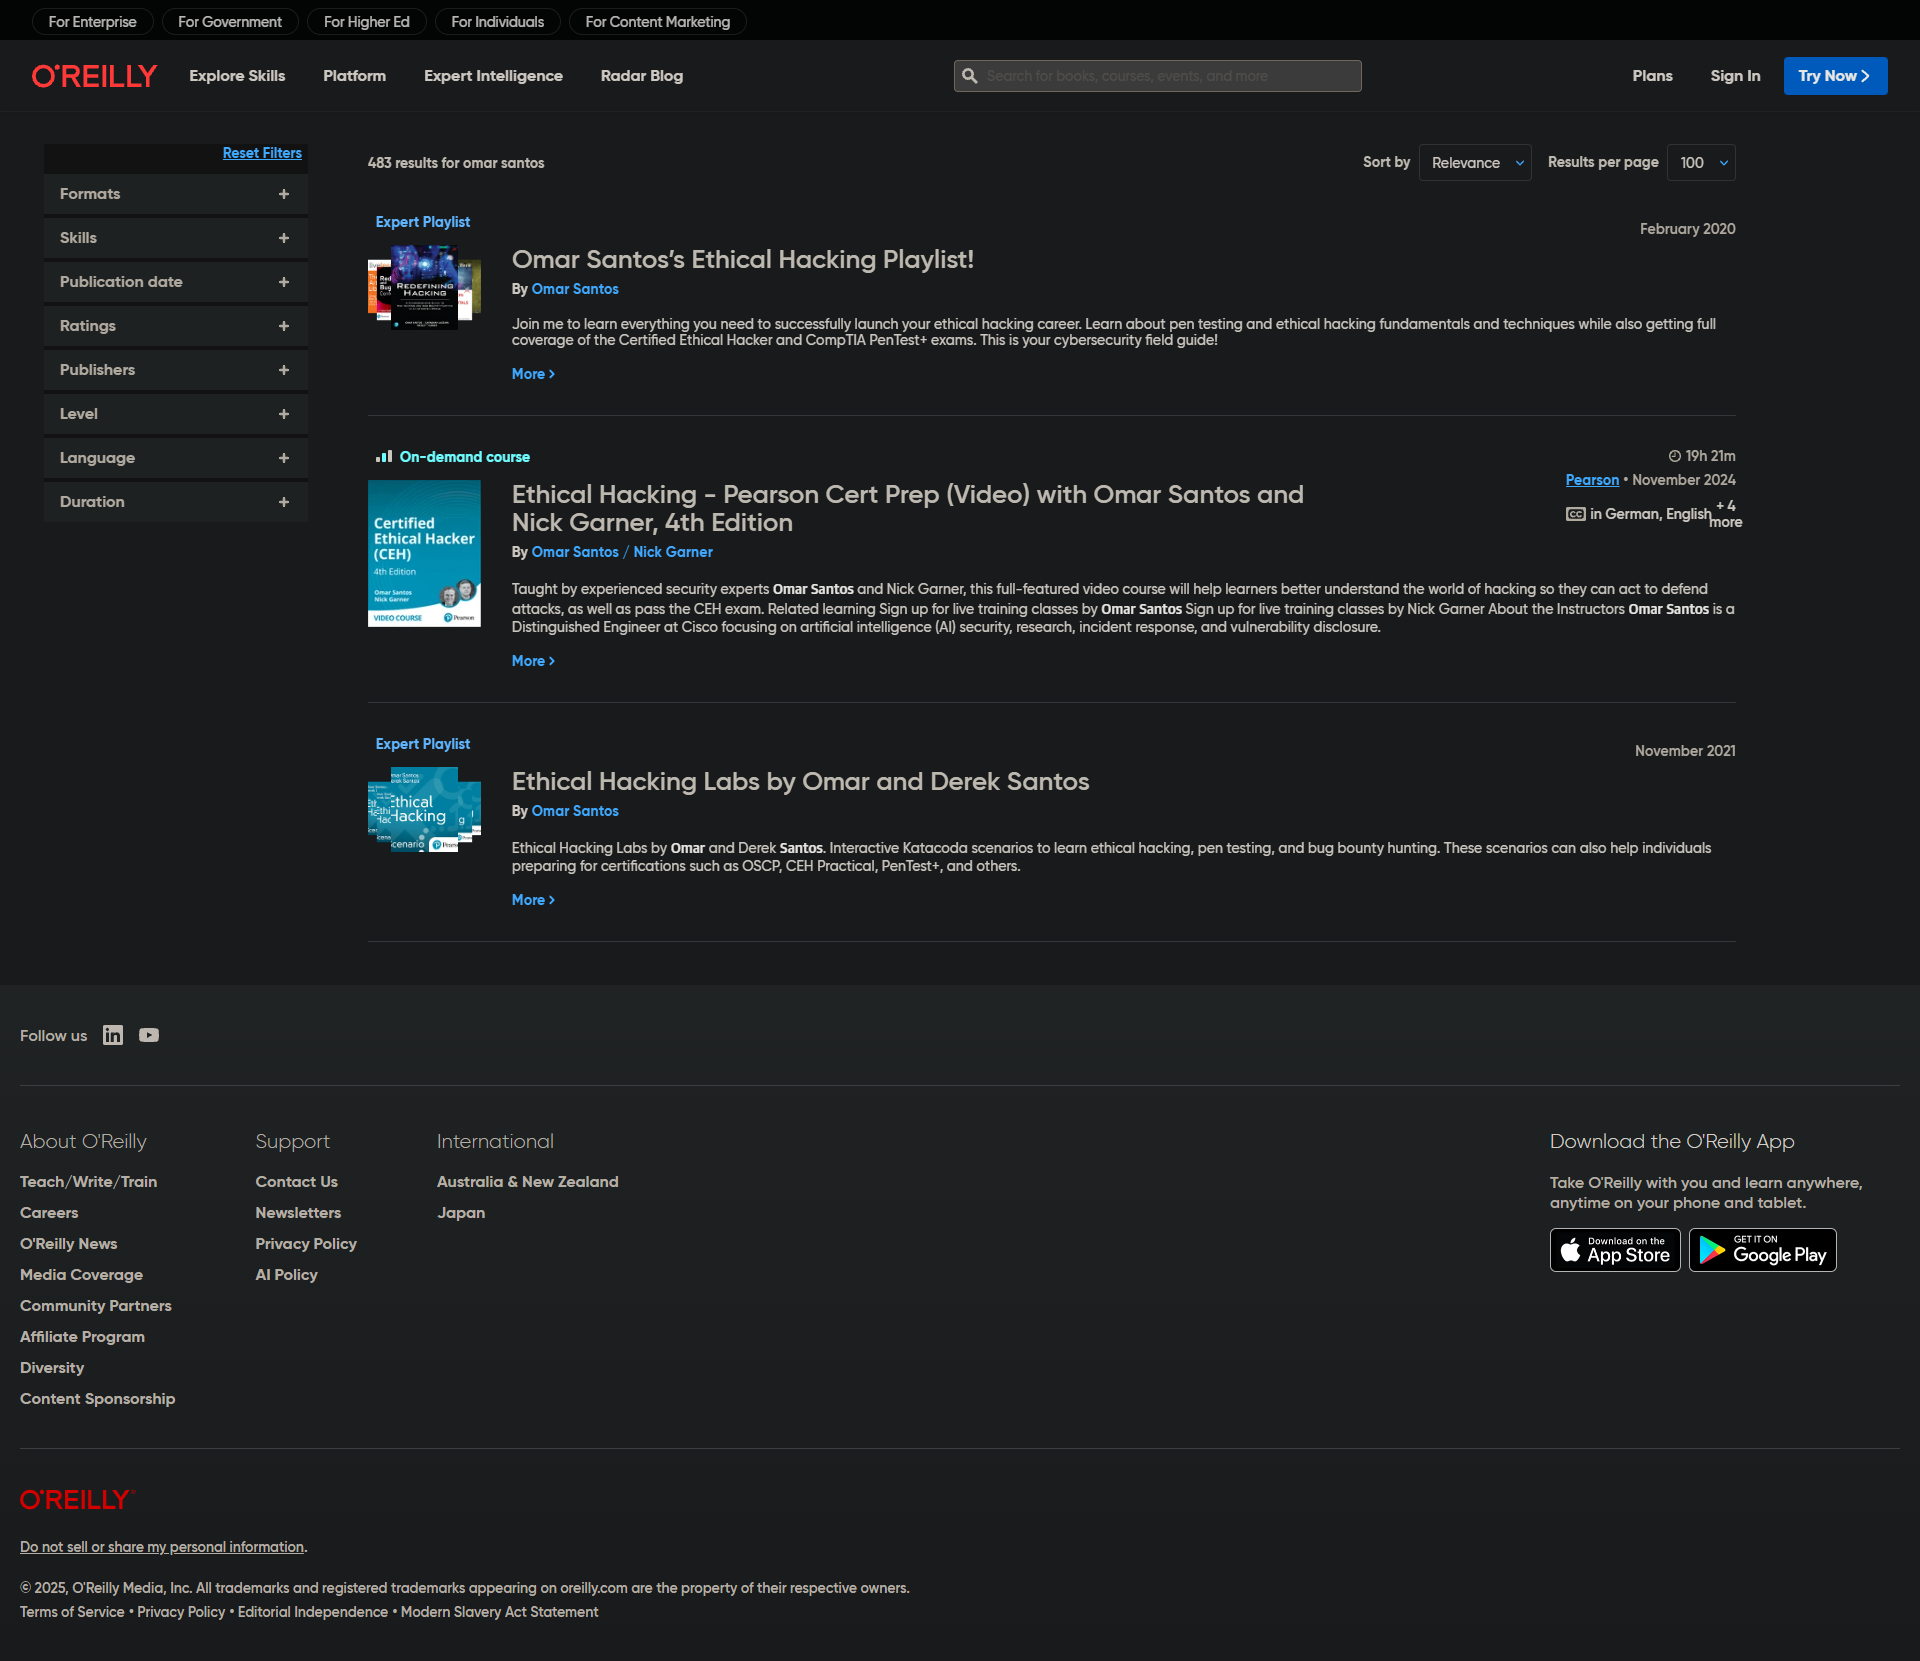Open Ethical Hacking Pearson Cert Prep title
The width and height of the screenshot is (1920, 1661).
[x=908, y=508]
